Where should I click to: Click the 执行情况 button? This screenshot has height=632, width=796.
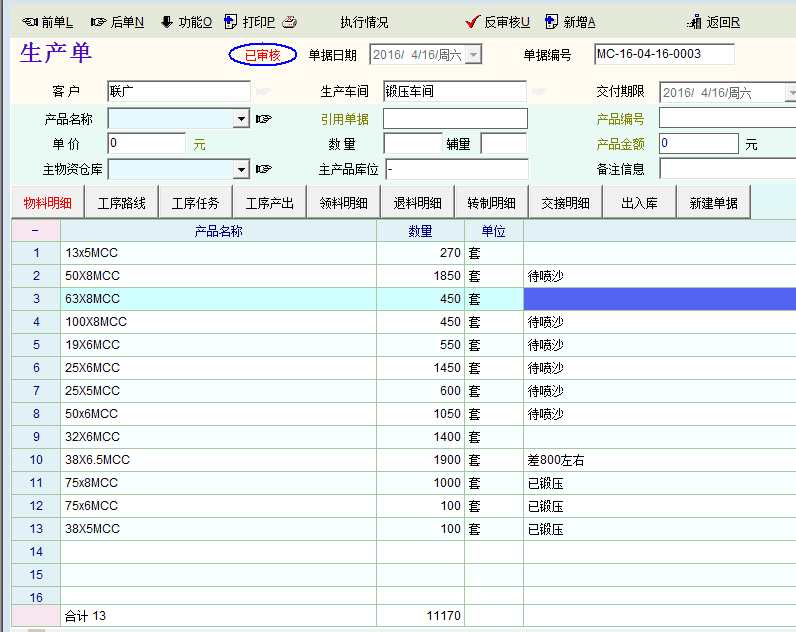pos(364,22)
